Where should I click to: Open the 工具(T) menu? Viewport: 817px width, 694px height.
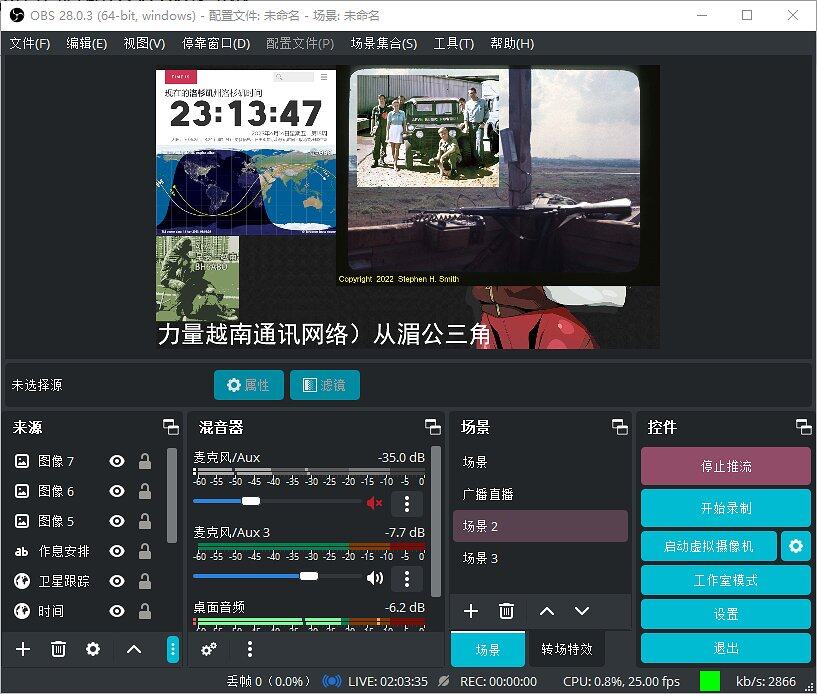click(453, 43)
